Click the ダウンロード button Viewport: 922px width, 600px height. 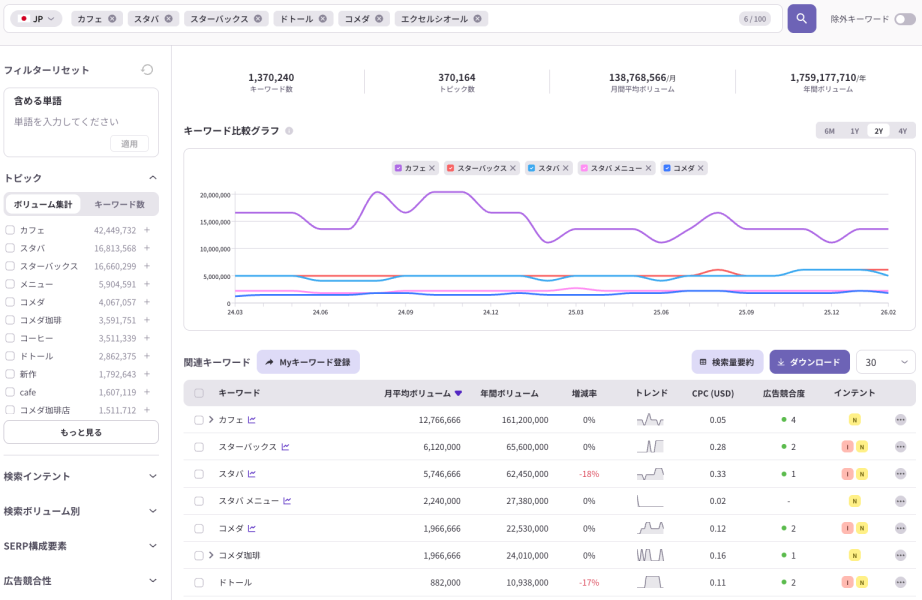point(809,362)
